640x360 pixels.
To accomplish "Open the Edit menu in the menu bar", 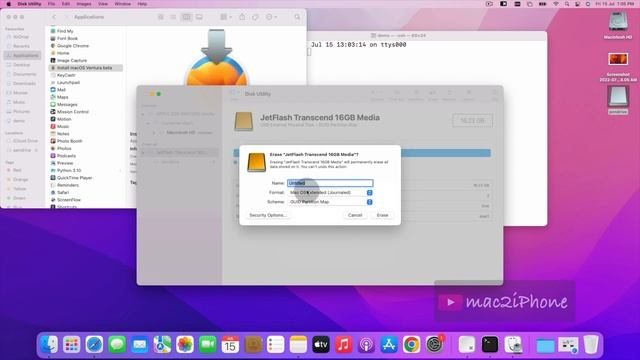I will 66,4.
